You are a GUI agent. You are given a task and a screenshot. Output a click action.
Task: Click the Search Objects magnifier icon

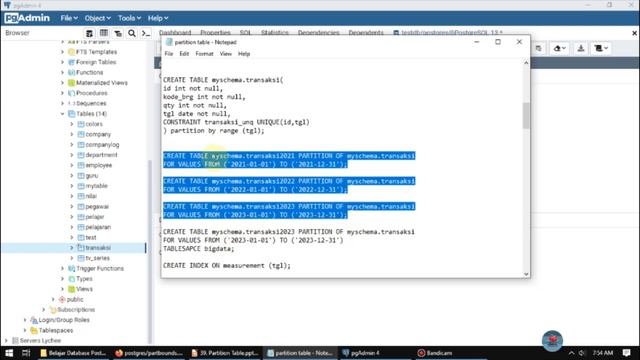coord(132,33)
